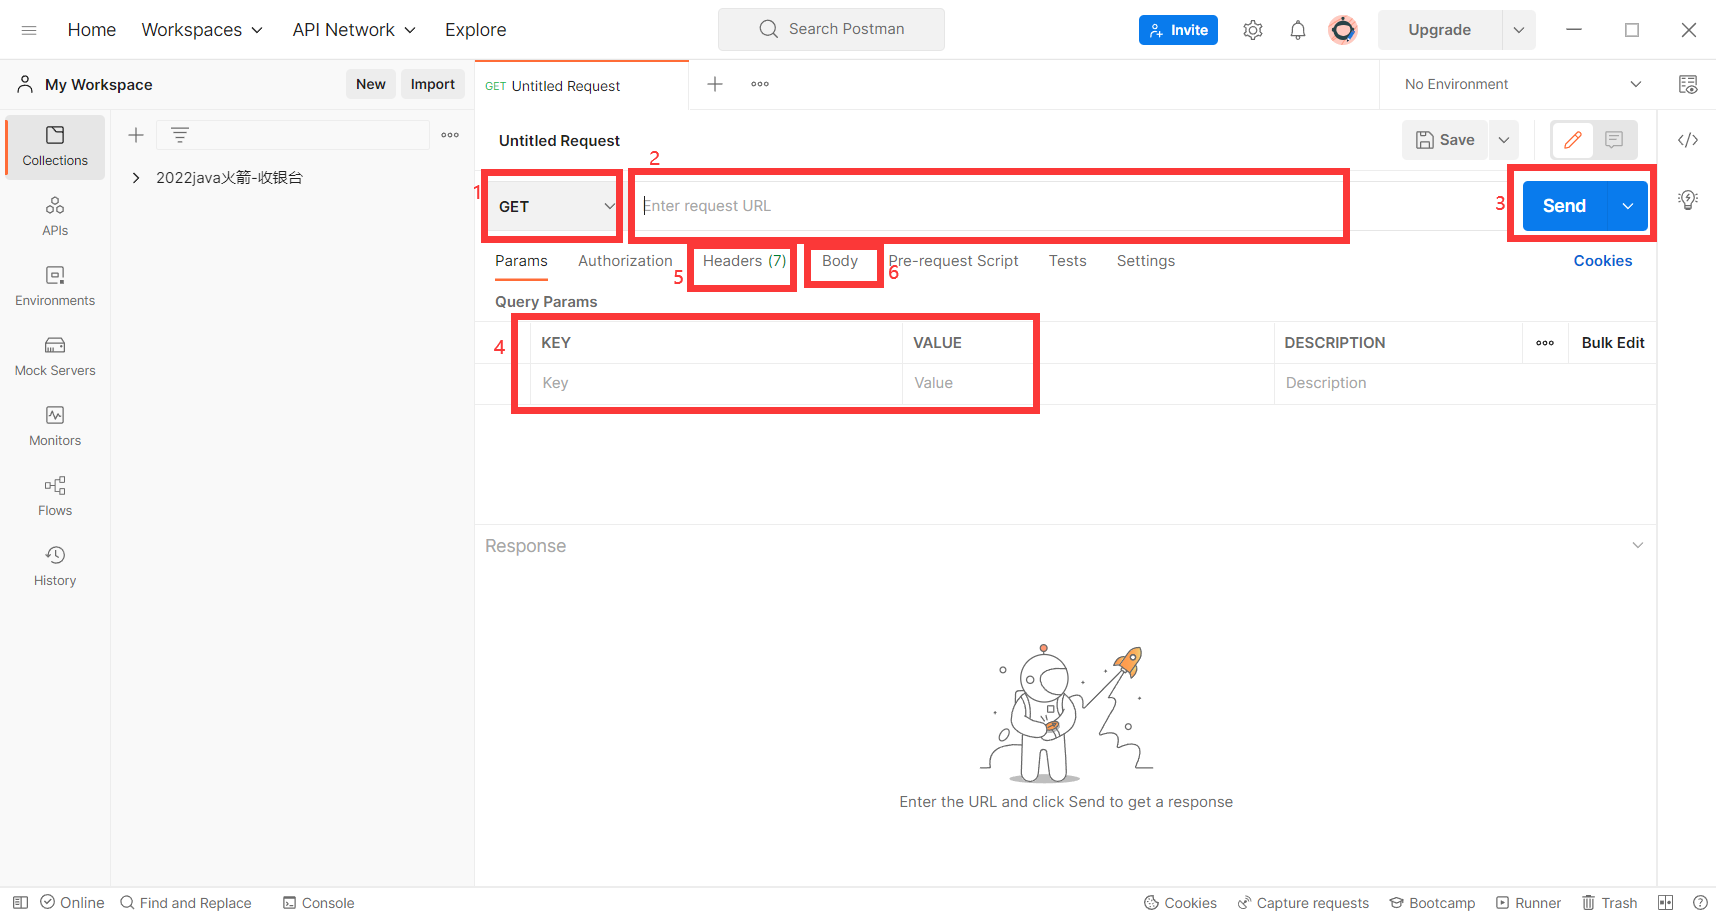
Task: Open Postman settings gear icon
Action: coord(1253,30)
